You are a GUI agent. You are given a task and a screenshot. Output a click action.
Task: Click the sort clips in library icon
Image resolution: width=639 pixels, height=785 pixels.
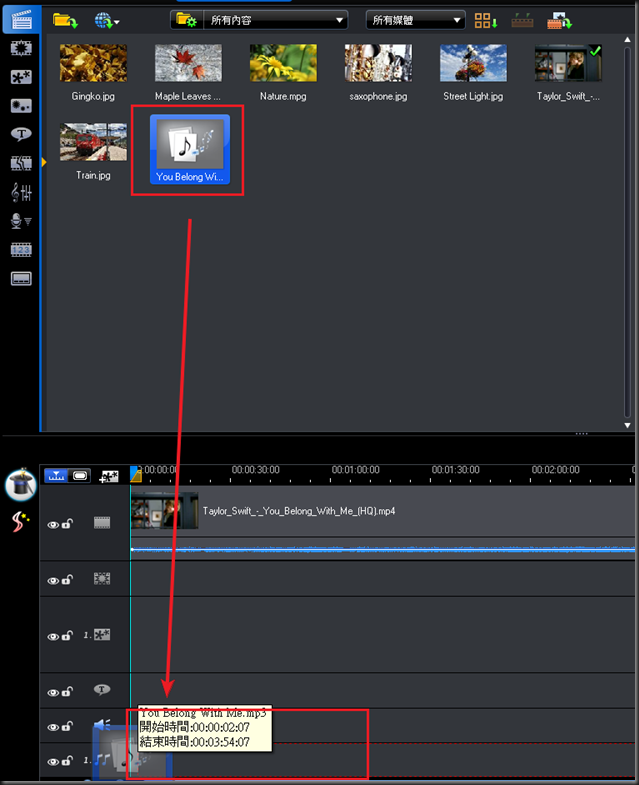coord(485,21)
